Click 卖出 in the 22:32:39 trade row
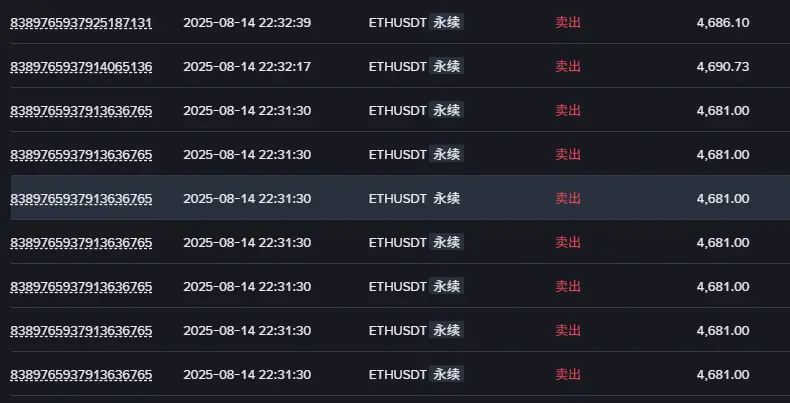This screenshot has width=790, height=403. pyautogui.click(x=568, y=23)
